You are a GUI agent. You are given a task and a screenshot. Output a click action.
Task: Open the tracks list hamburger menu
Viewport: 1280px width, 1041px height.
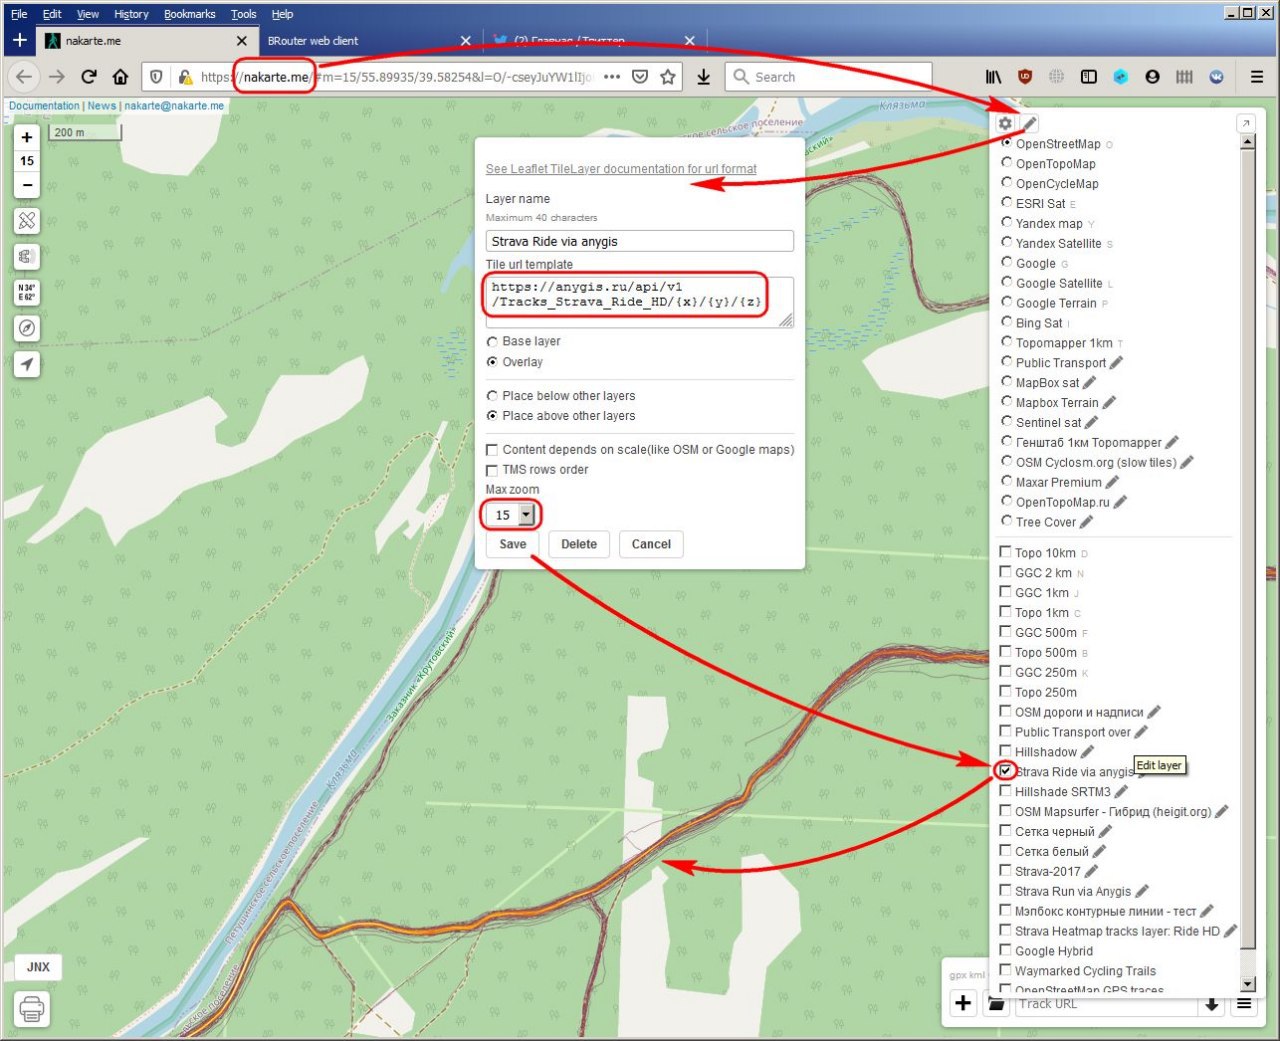(x=1244, y=1003)
